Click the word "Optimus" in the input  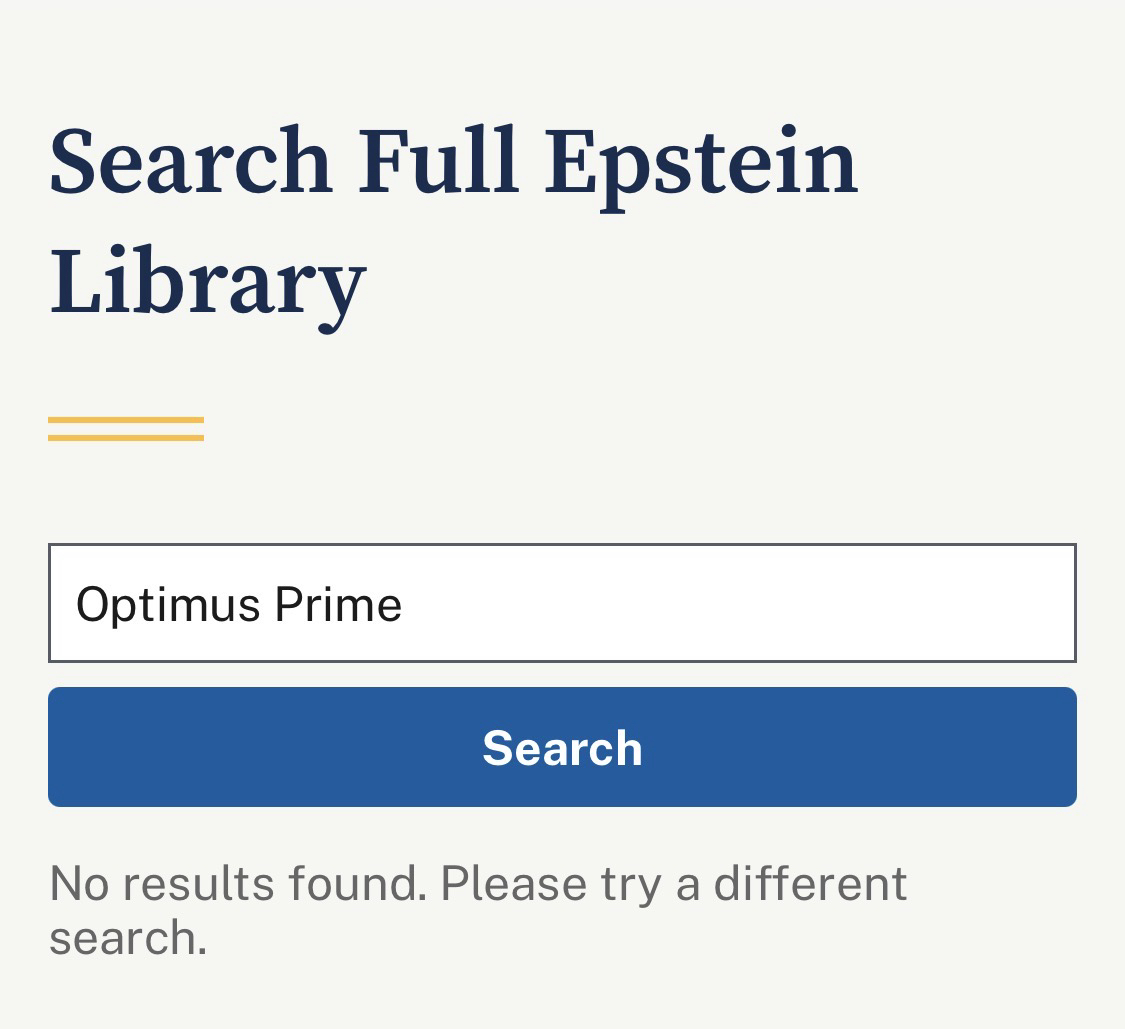click(x=168, y=604)
